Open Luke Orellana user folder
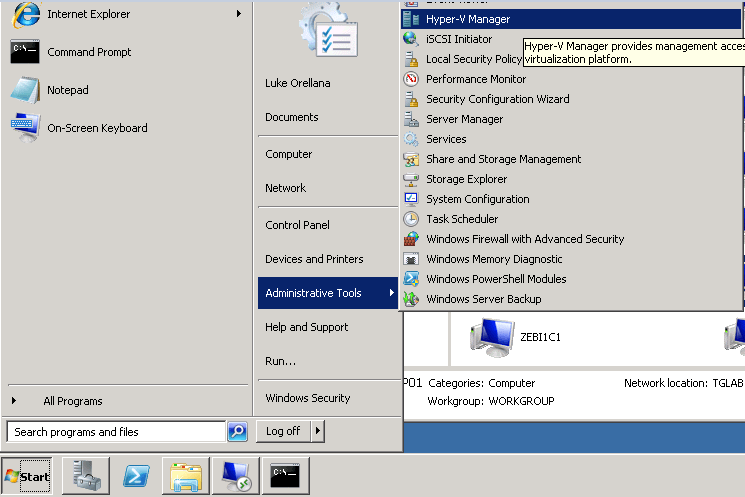Screen dimensions: 745x497 pos(297,83)
